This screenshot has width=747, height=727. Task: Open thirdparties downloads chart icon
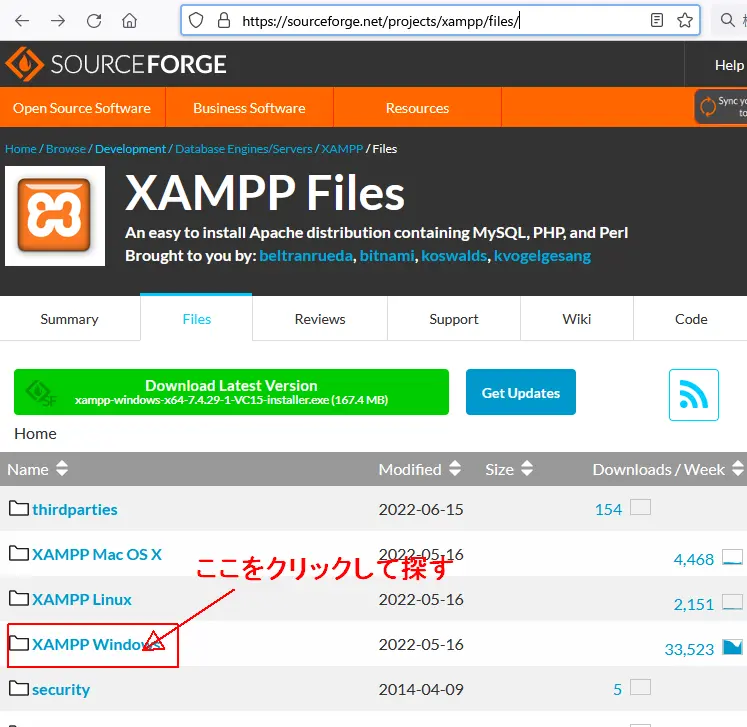640,507
